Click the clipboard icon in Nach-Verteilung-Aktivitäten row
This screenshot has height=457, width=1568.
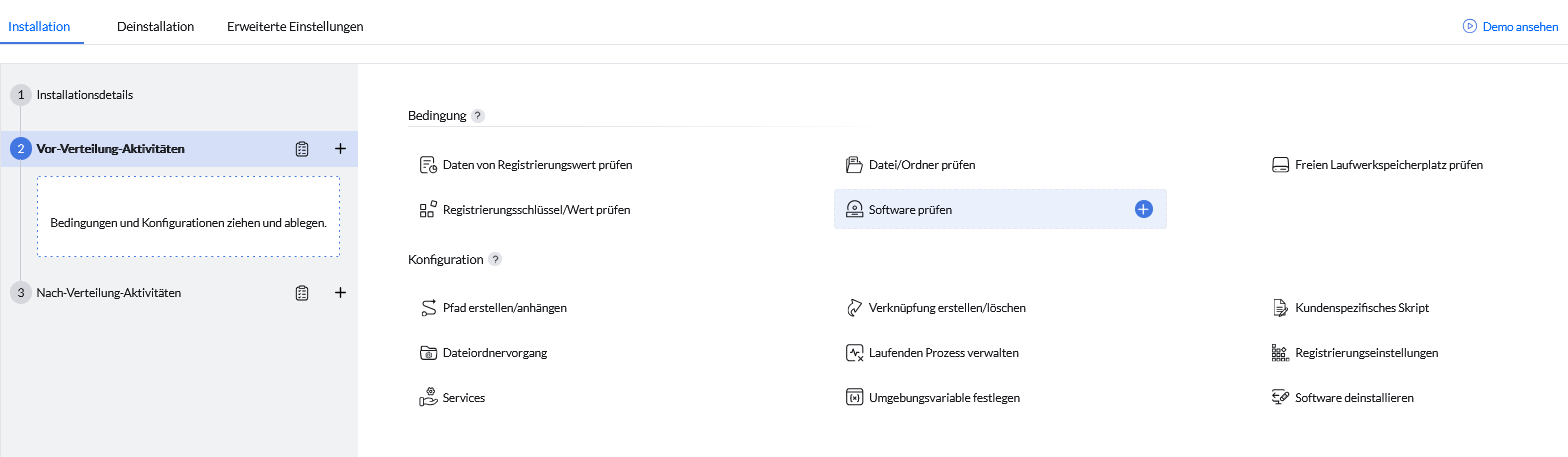point(302,293)
